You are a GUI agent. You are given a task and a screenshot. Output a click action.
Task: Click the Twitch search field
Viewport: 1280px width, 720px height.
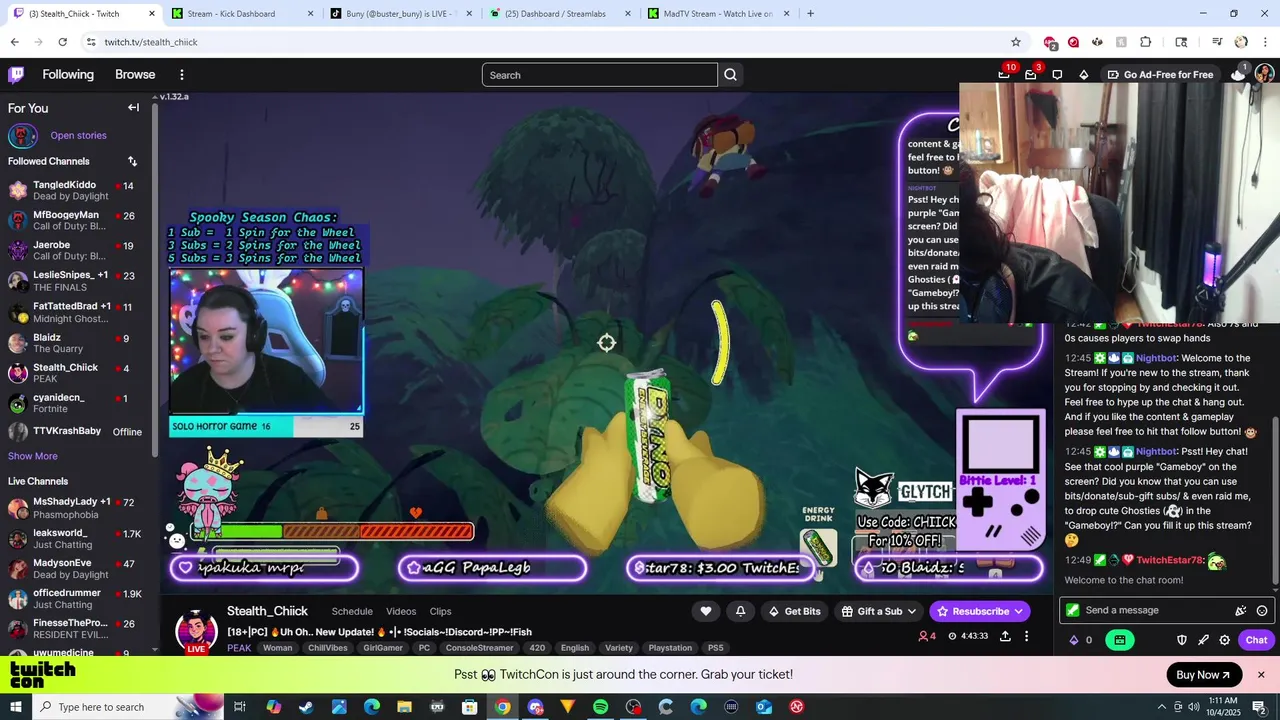point(599,75)
